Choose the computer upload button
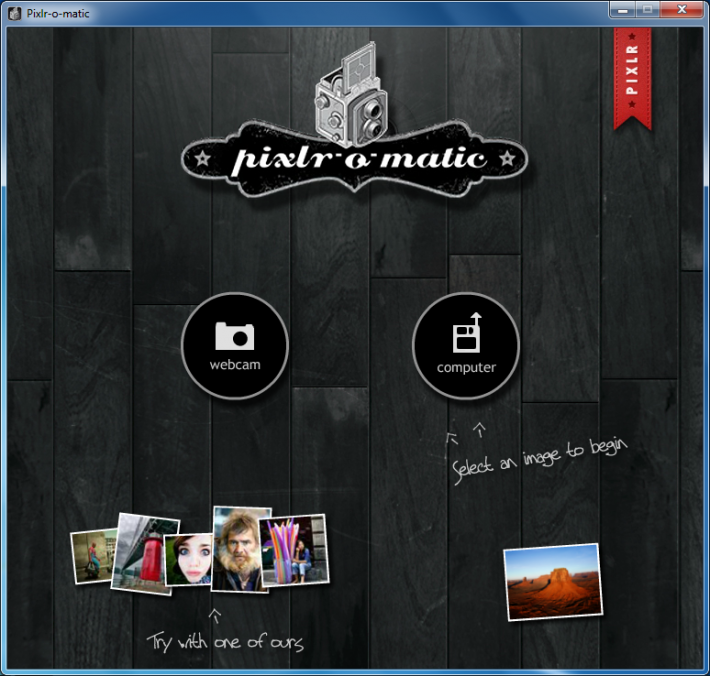The width and height of the screenshot is (710, 676). (x=466, y=345)
